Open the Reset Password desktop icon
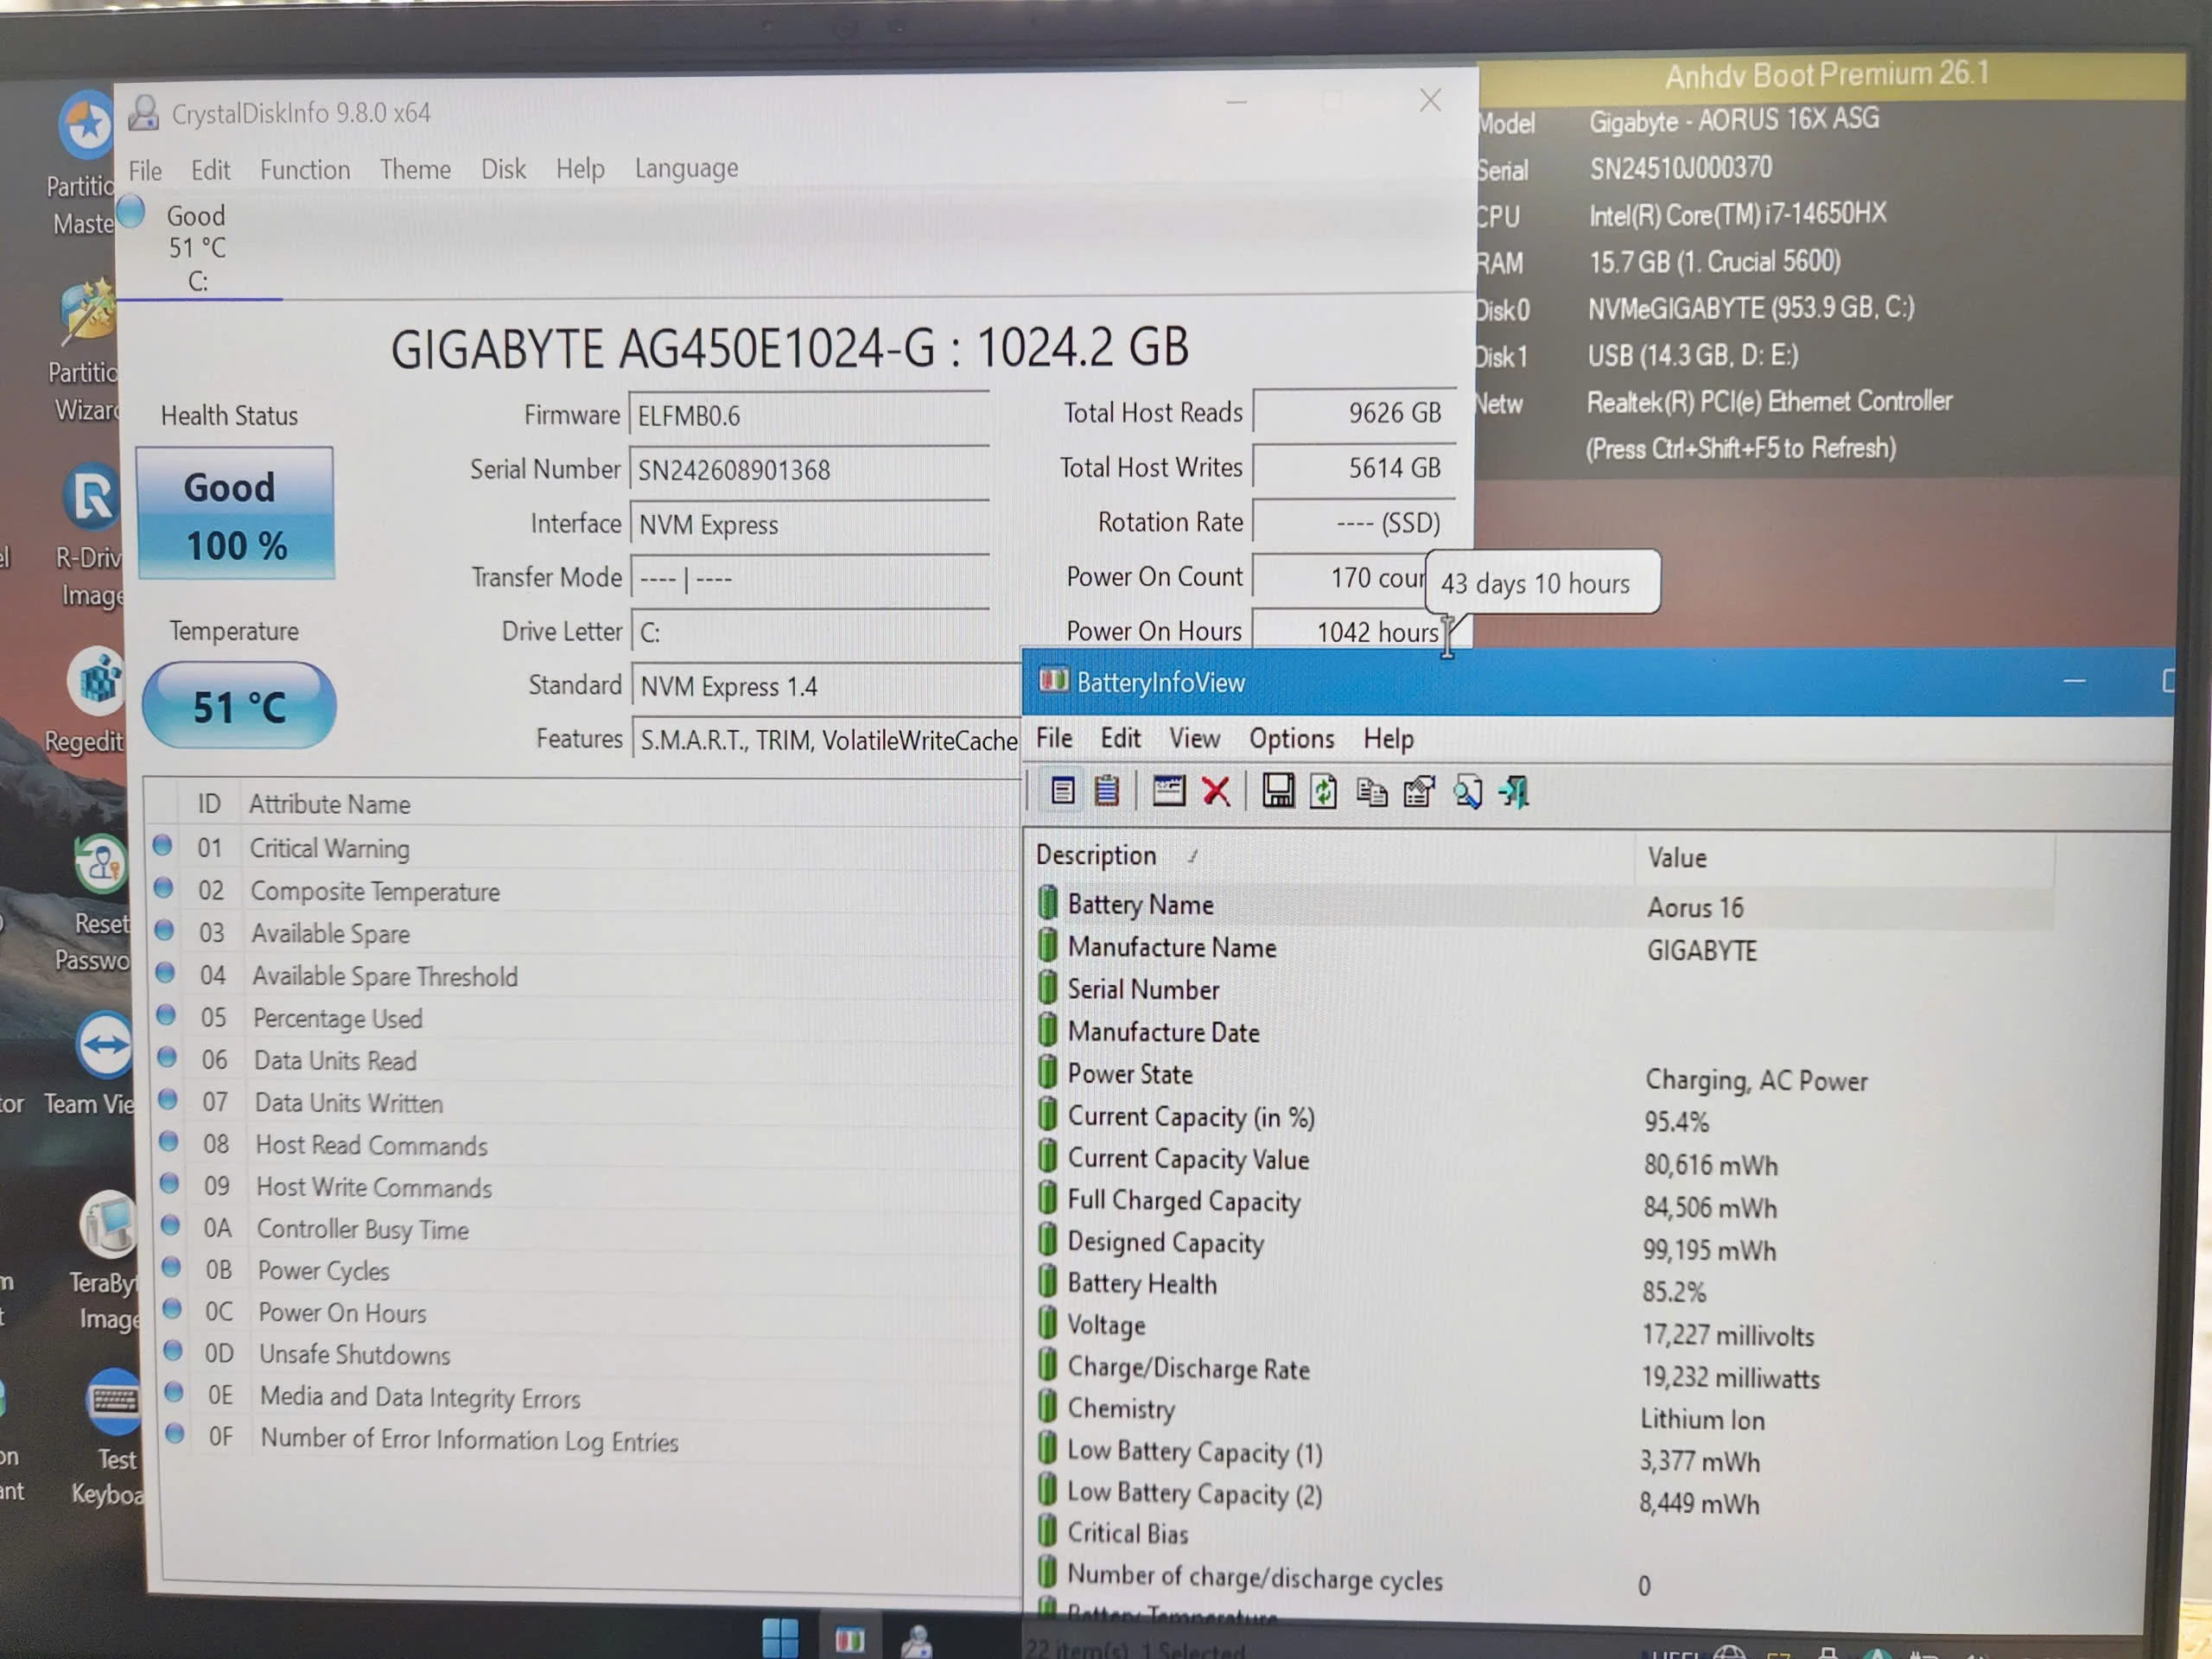2212x1659 pixels. coord(96,904)
